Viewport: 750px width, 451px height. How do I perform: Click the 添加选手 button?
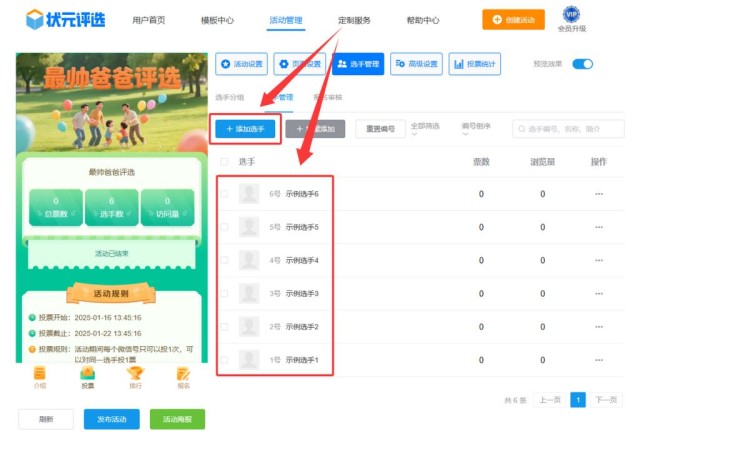[245, 129]
